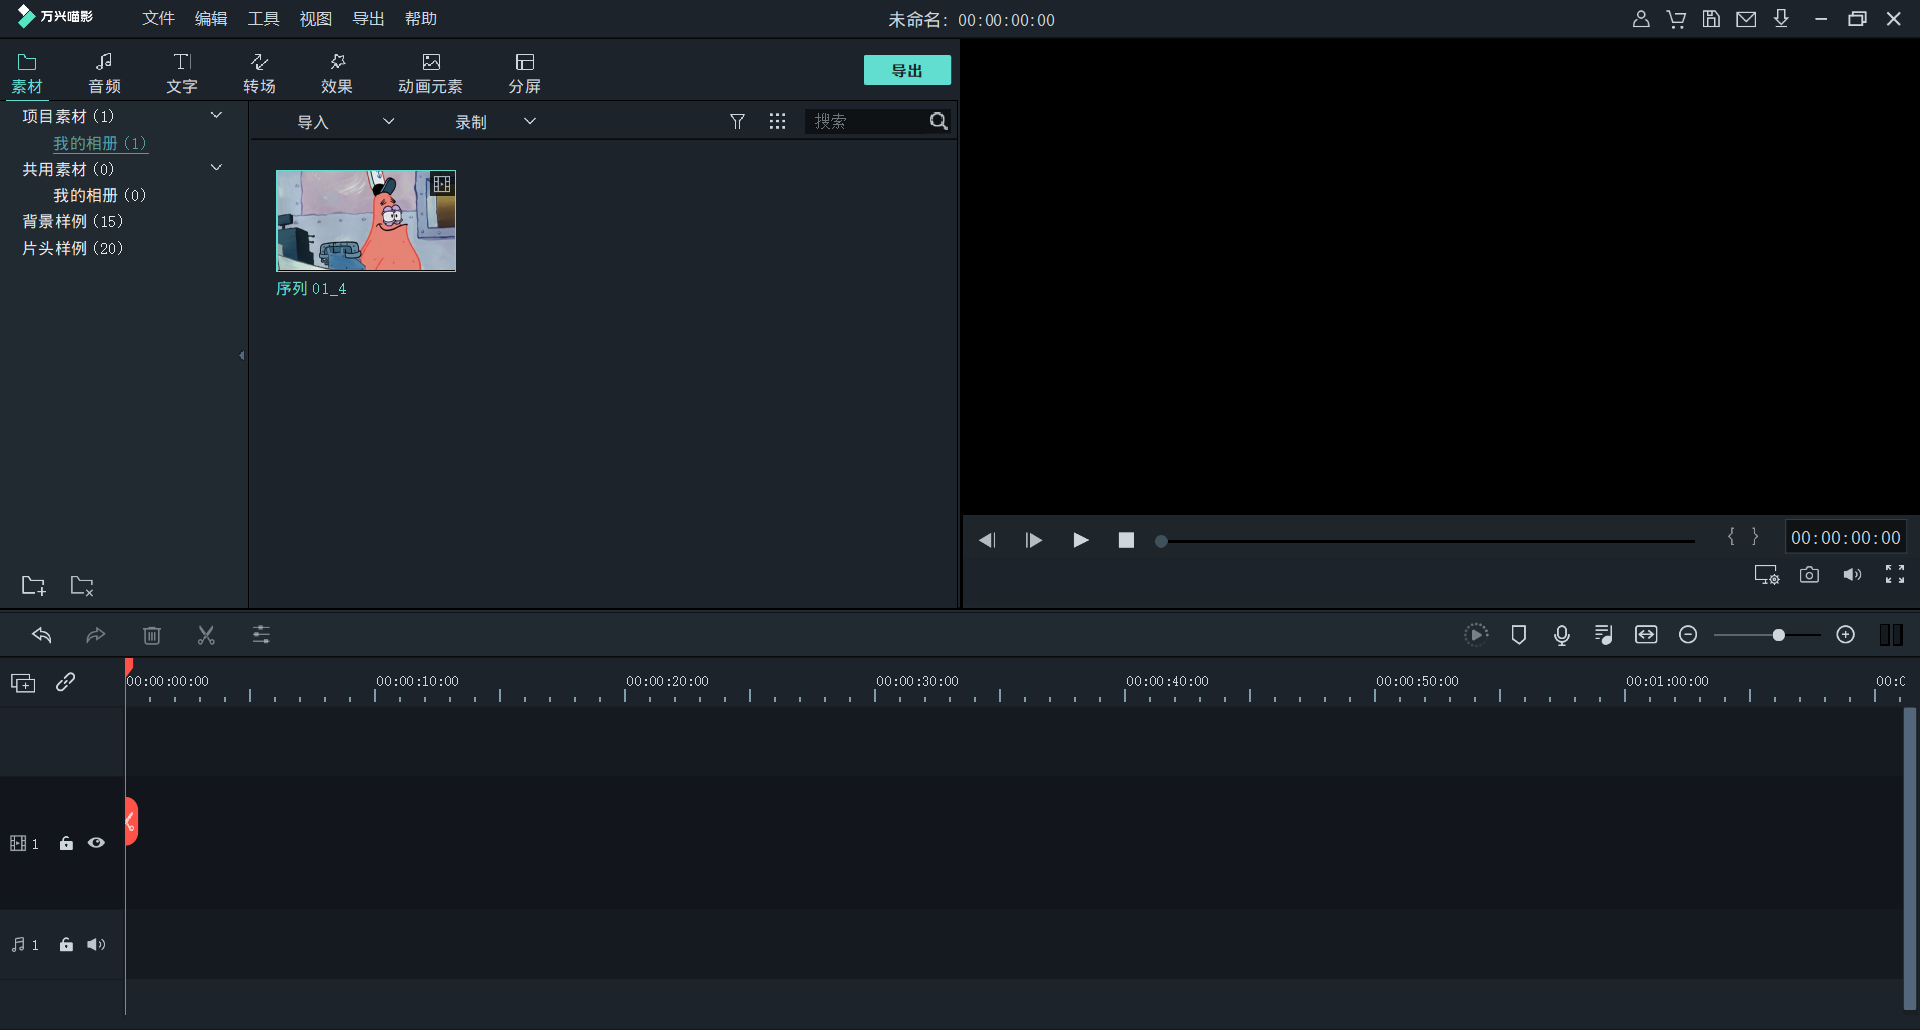Open the filter funnel in media library
This screenshot has width=1920, height=1030.
click(737, 121)
